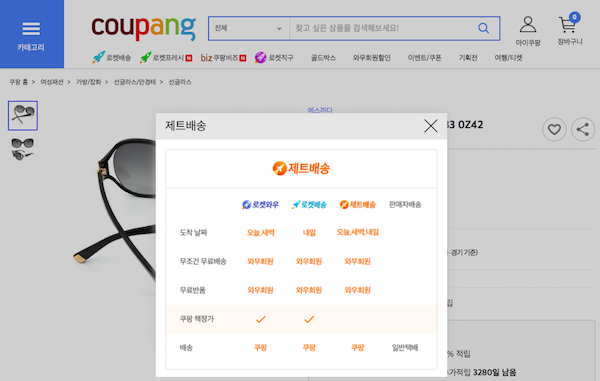Open 여행/티켓 menu item
600x381 pixels.
(x=509, y=58)
